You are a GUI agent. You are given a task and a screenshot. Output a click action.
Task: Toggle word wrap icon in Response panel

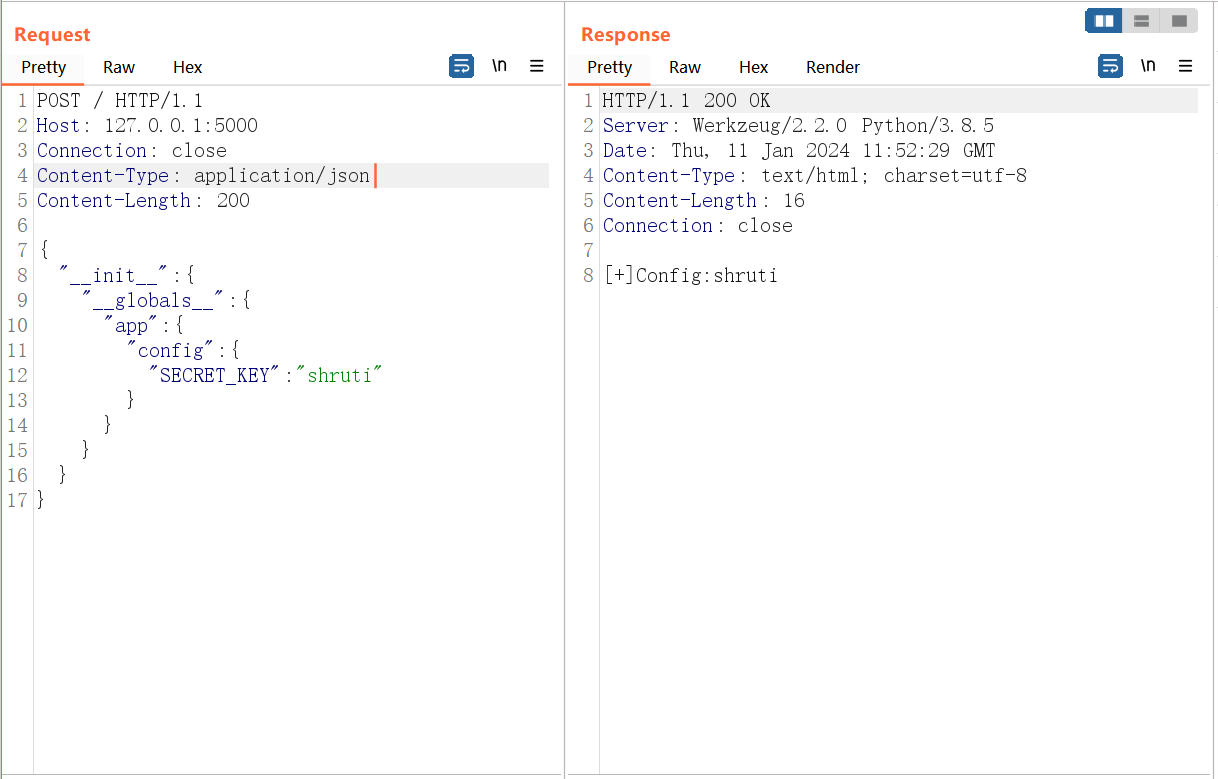coord(1110,66)
